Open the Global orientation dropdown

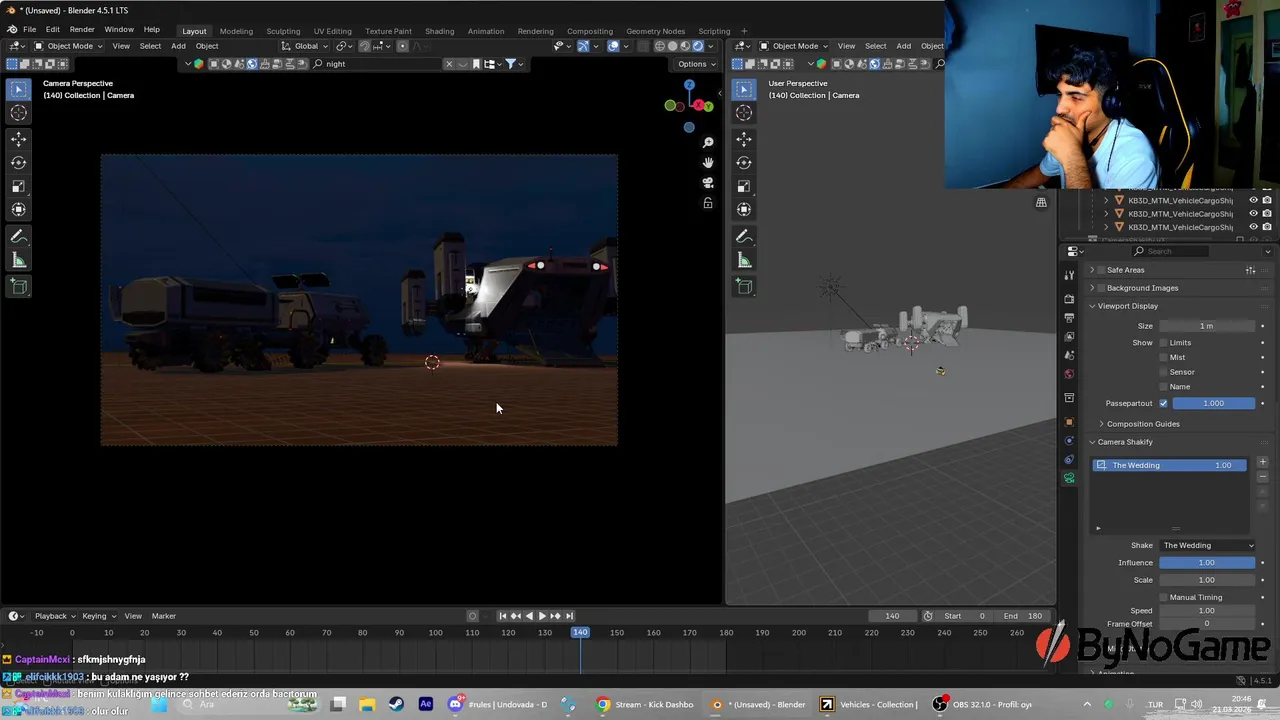305,46
